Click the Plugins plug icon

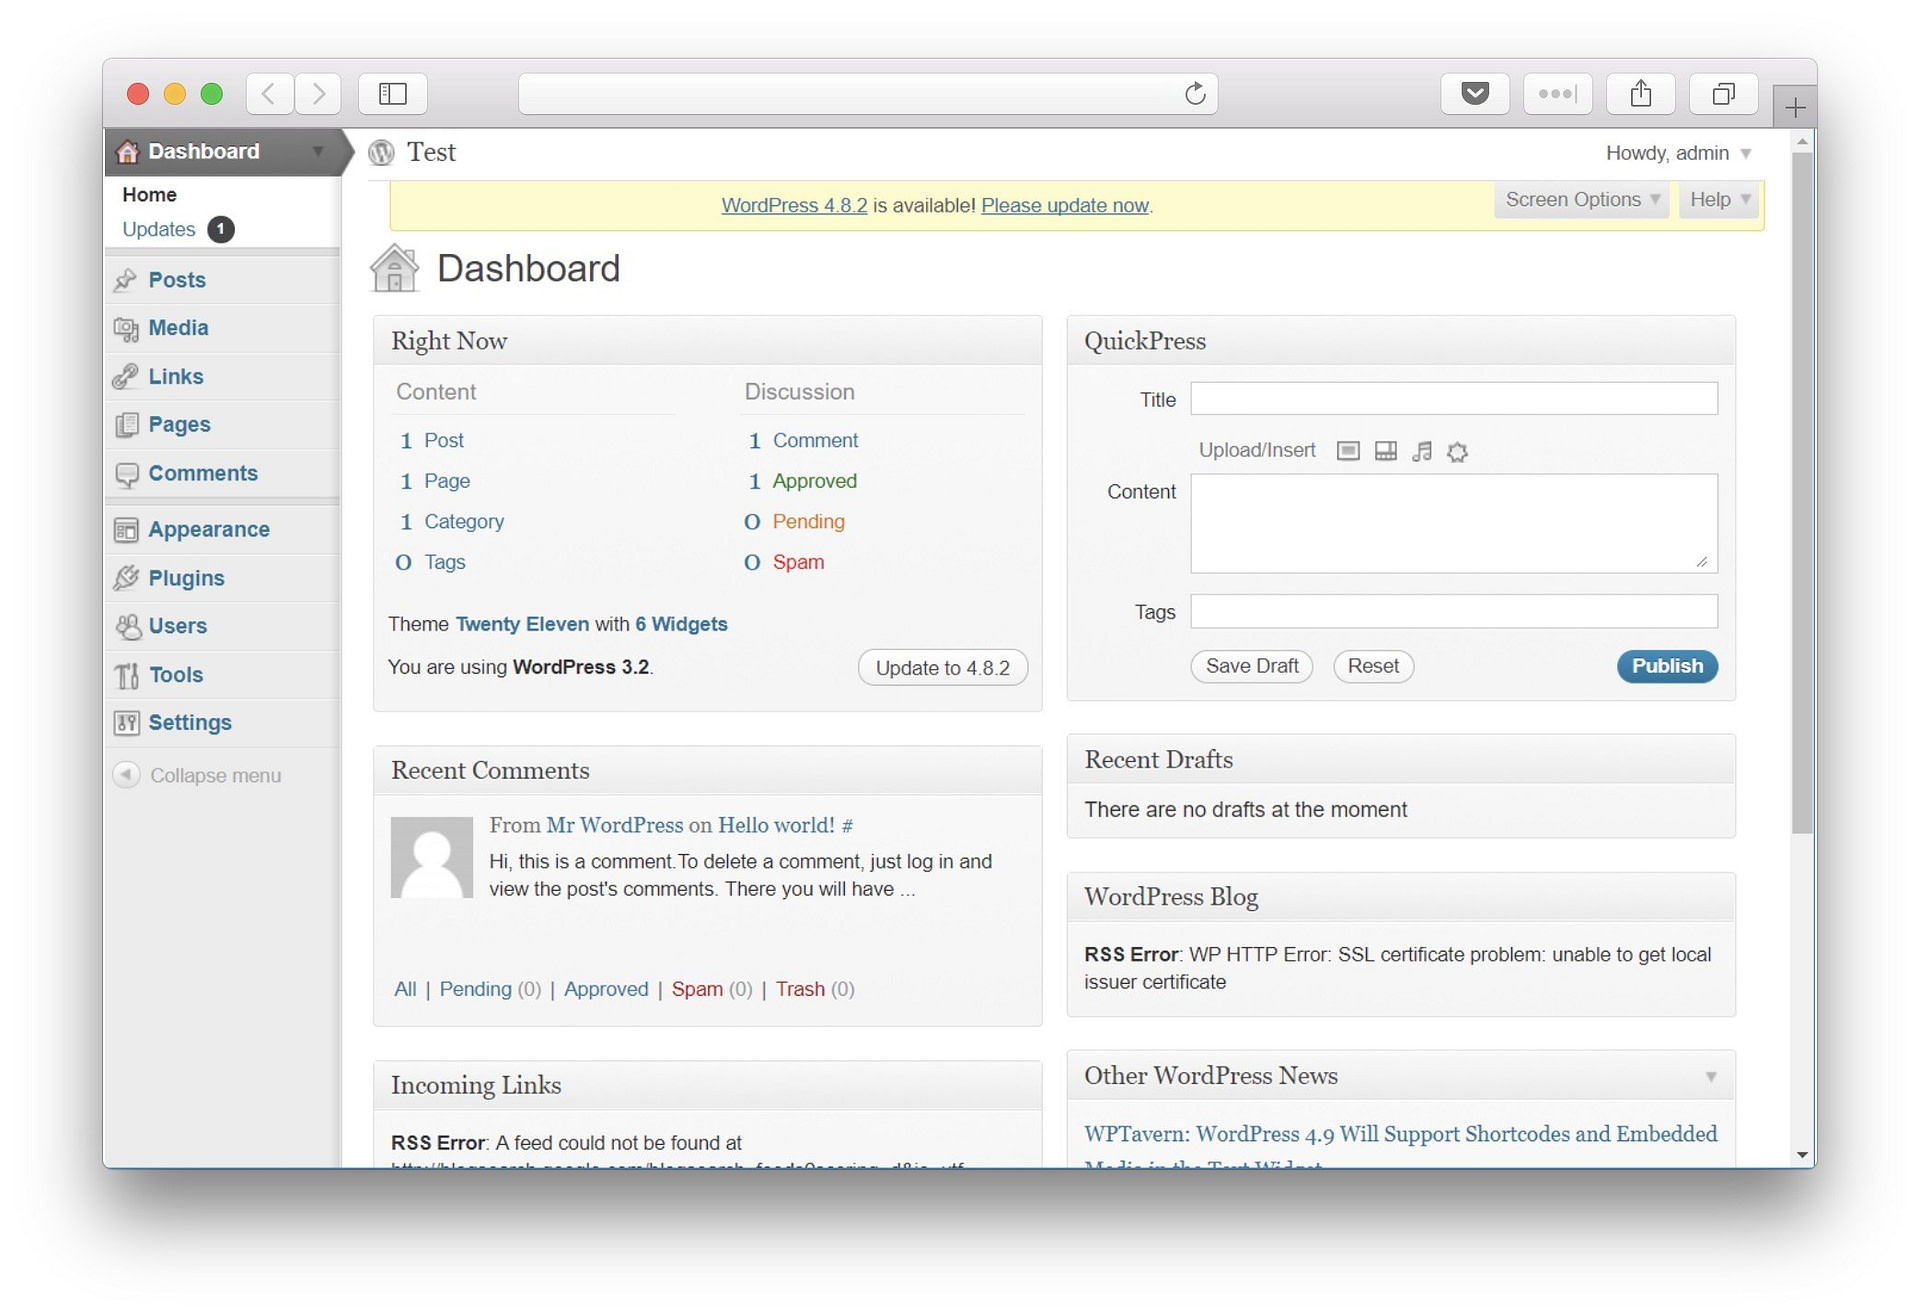(126, 578)
